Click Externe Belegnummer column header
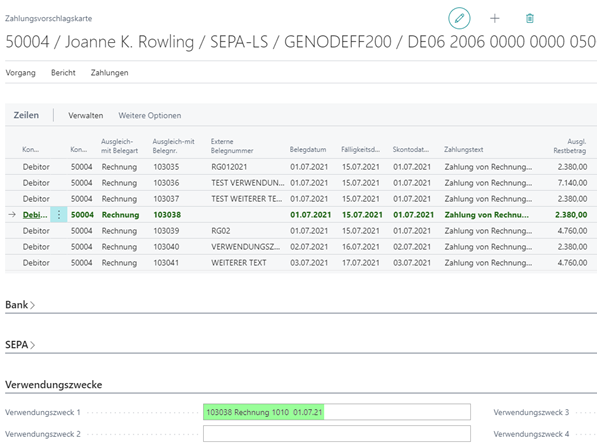This screenshot has width=597, height=447. [x=232, y=146]
